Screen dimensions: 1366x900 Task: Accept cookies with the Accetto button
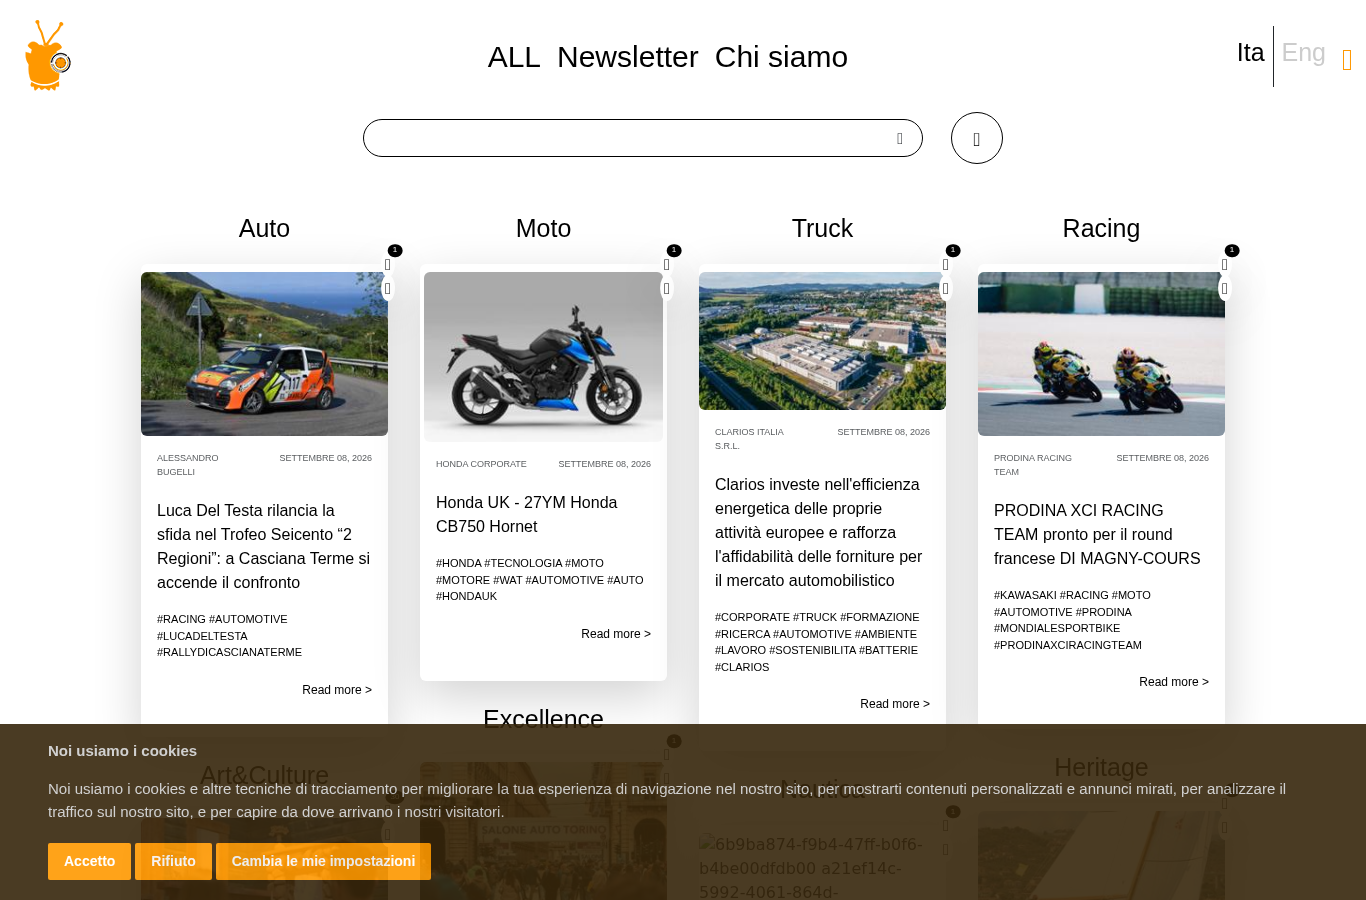point(89,861)
